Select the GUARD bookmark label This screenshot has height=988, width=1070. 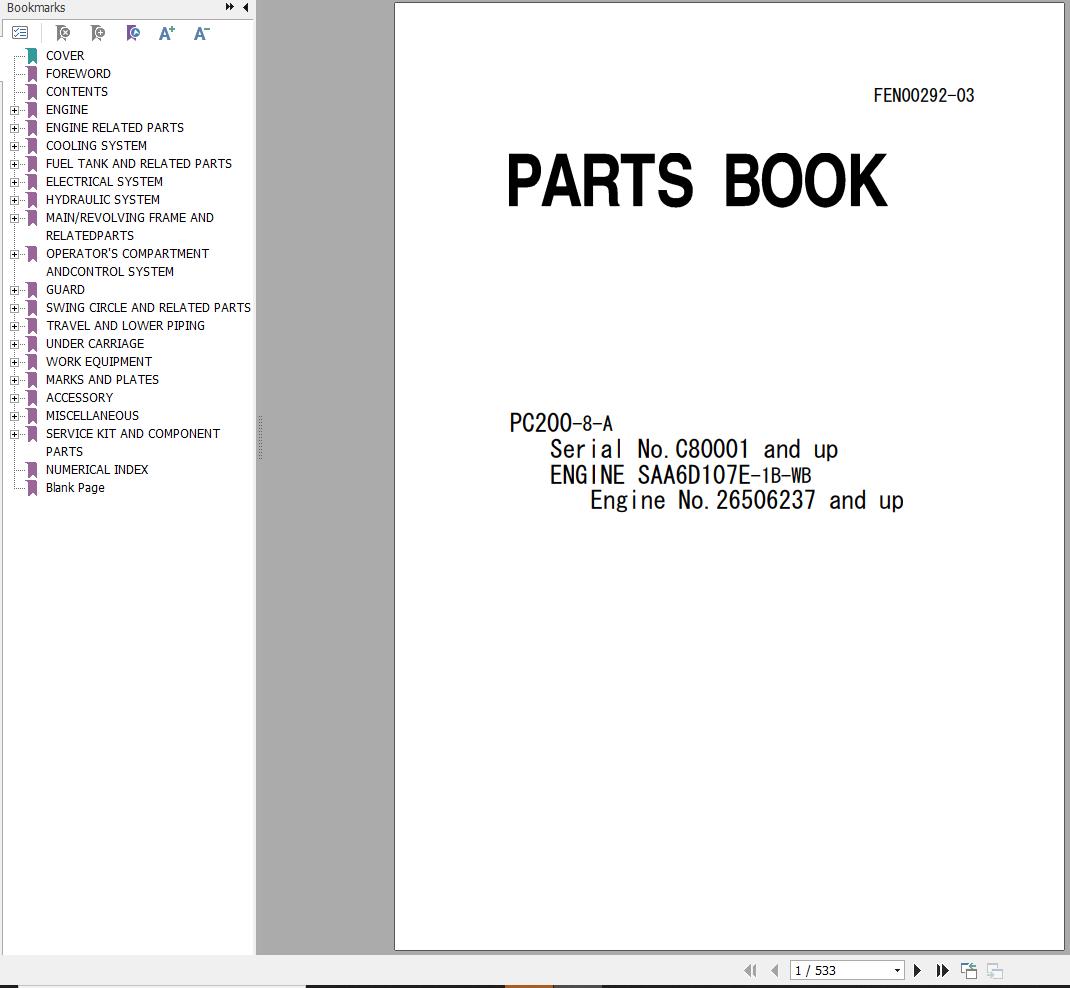click(66, 290)
